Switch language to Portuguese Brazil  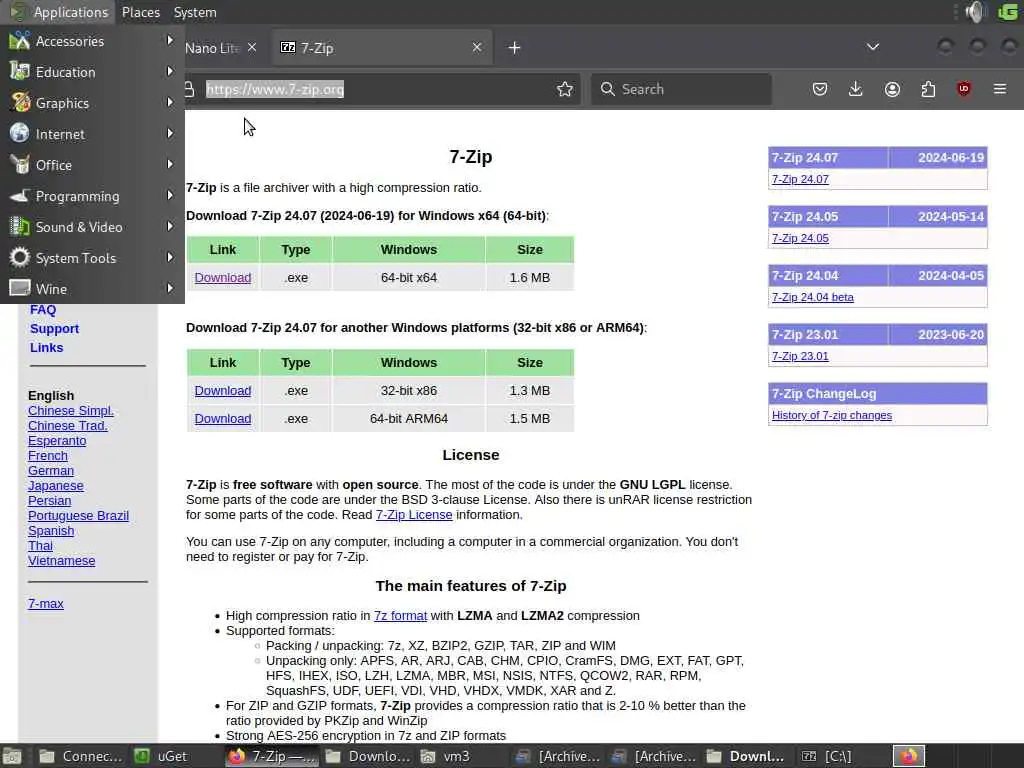pos(78,516)
